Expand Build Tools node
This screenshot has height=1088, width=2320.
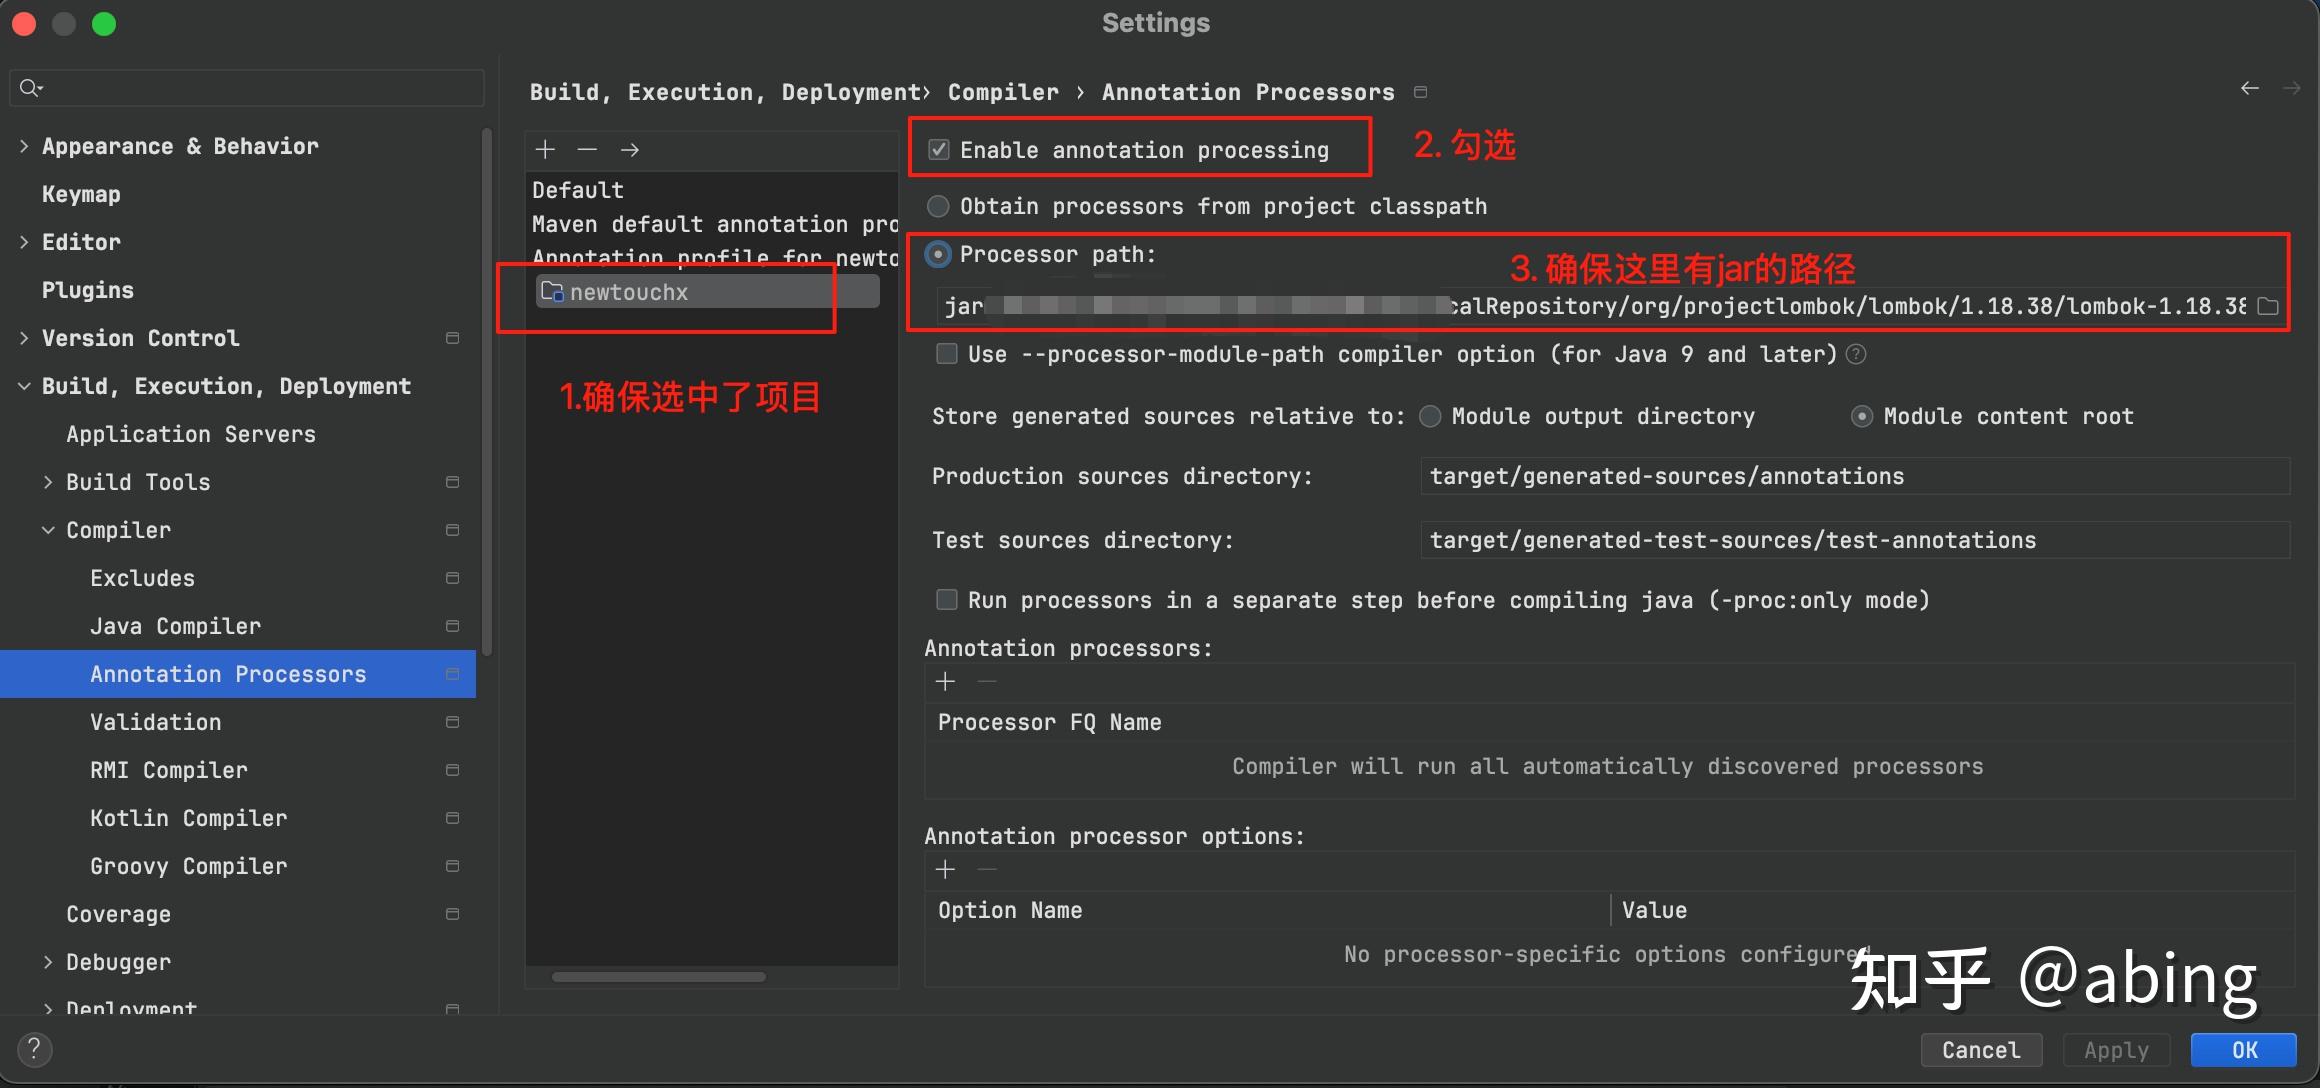click(48, 482)
